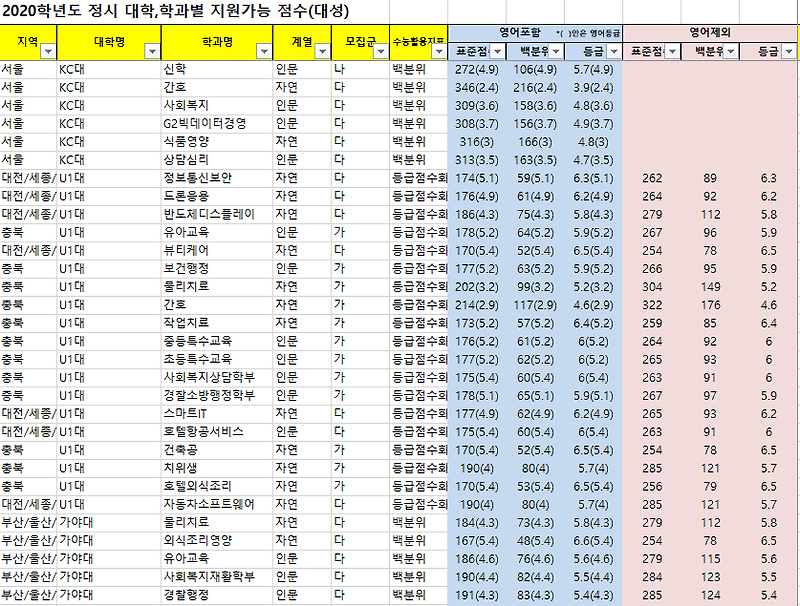The height and width of the screenshot is (606, 800).
Task: Click the 176 percentile cell in 영어제외
Action: coord(710,305)
